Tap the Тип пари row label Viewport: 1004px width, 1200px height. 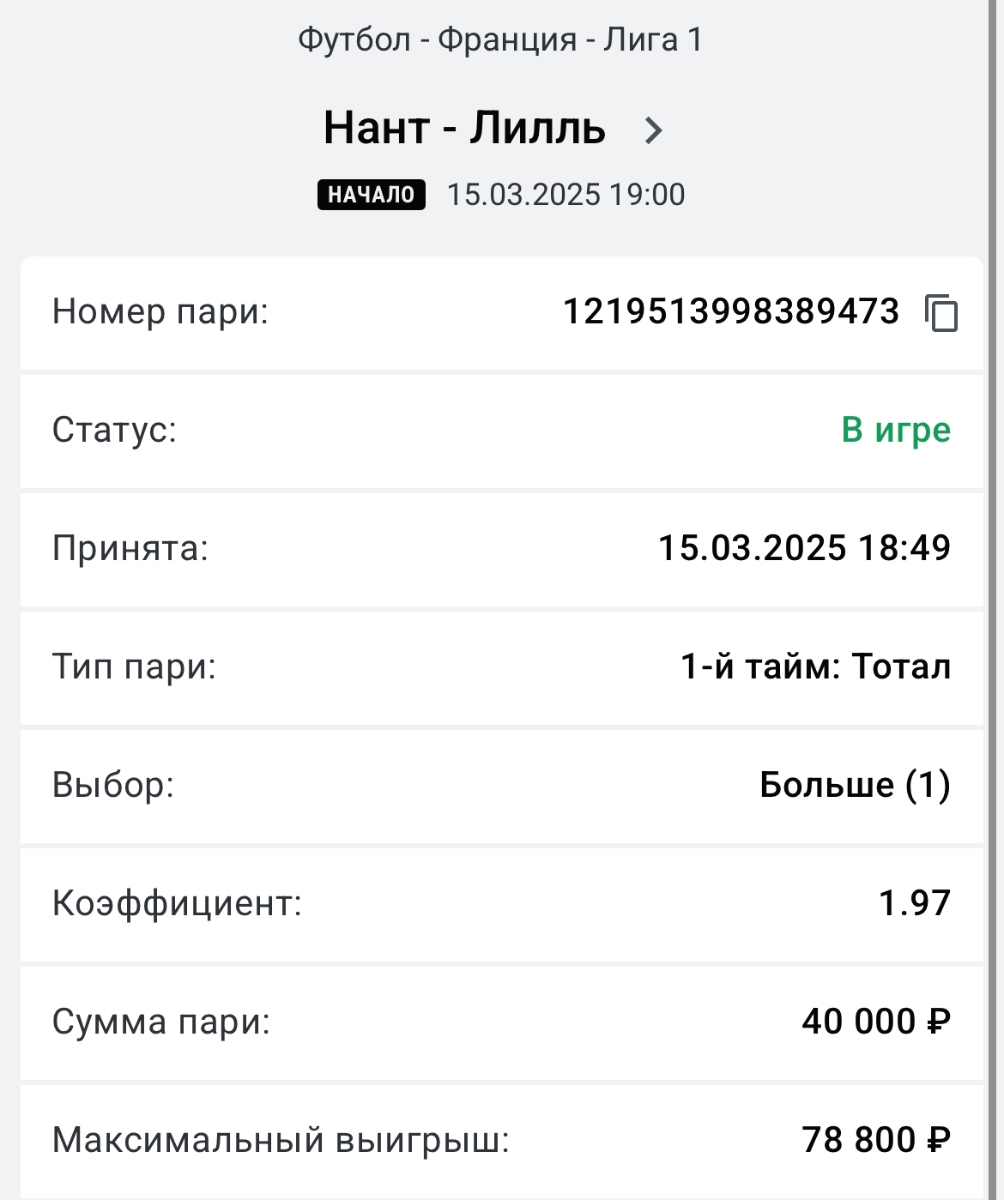pyautogui.click(x=134, y=667)
